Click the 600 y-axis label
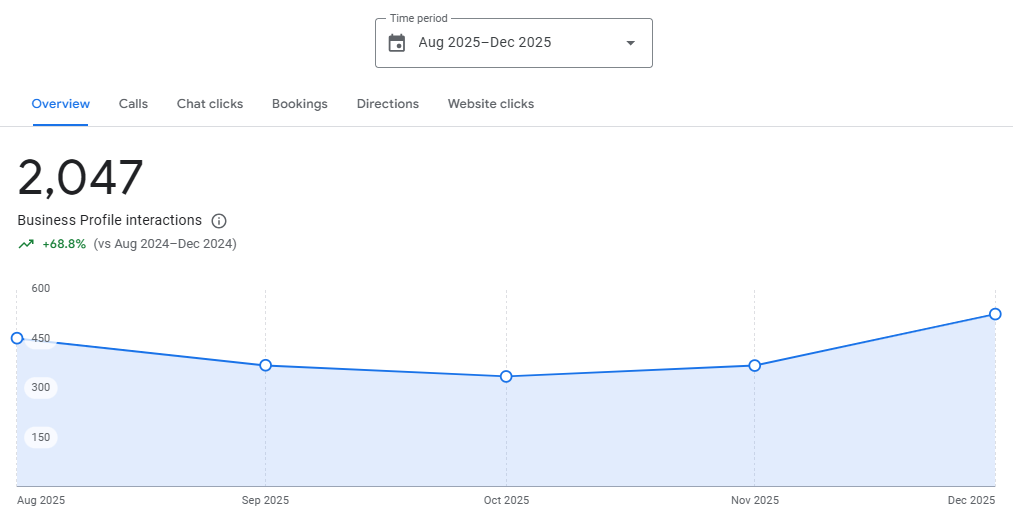Viewport: 1013px width, 523px height. (x=41, y=289)
